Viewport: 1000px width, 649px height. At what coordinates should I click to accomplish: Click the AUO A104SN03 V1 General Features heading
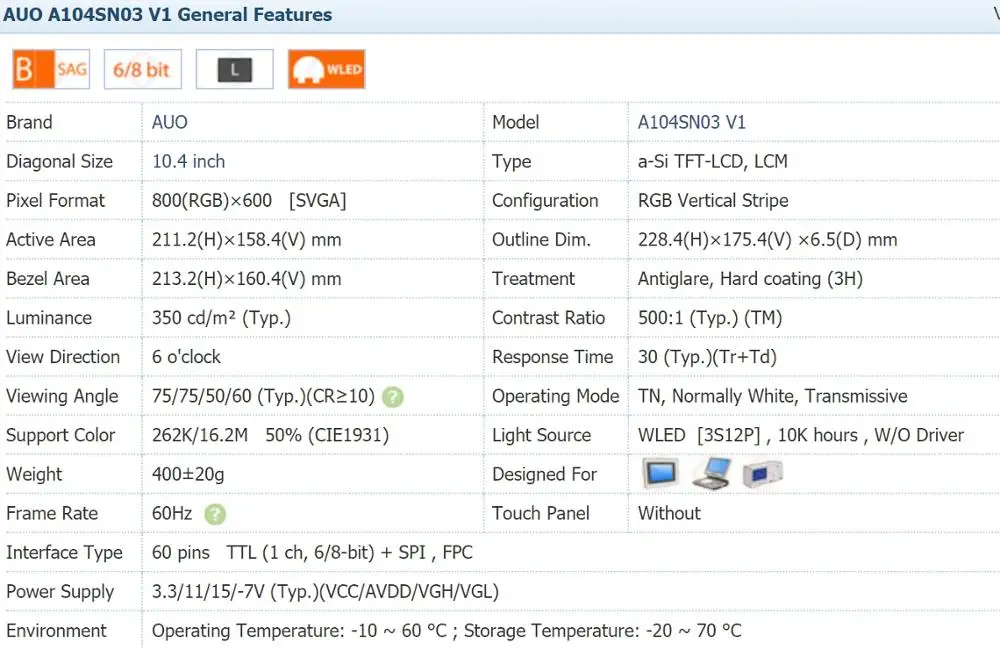tap(168, 15)
